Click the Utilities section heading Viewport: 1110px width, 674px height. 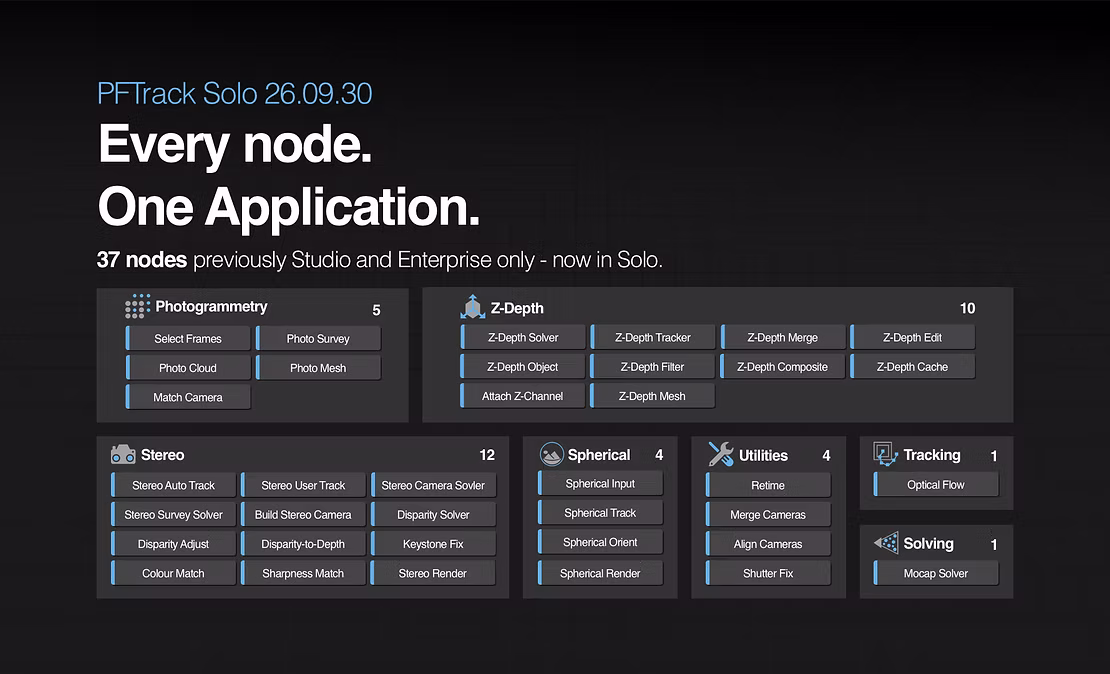tap(763, 455)
